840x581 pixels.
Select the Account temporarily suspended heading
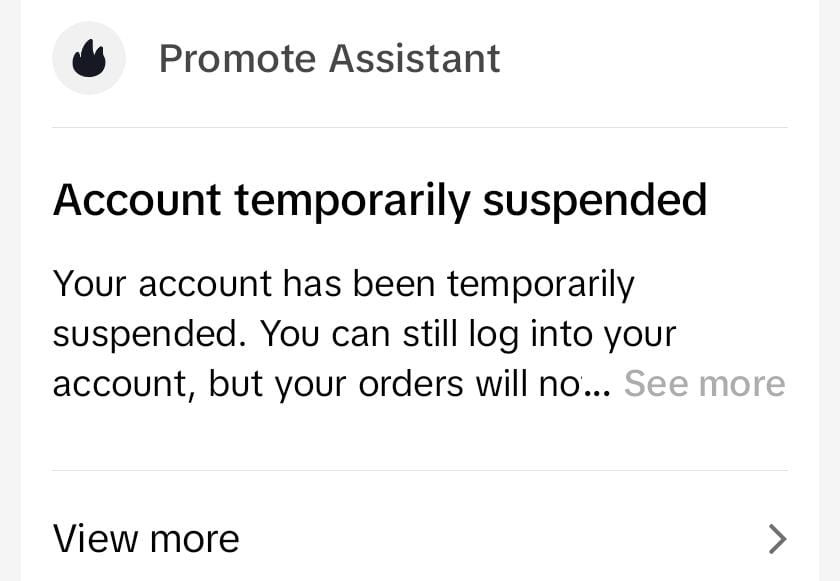[x=380, y=200]
